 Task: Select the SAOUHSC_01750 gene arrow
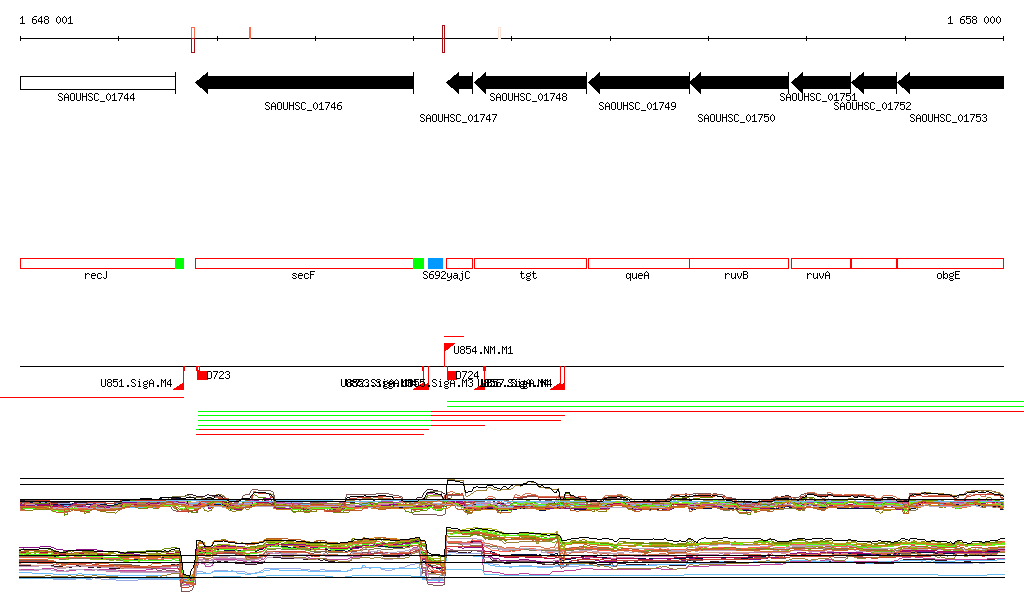(739, 83)
